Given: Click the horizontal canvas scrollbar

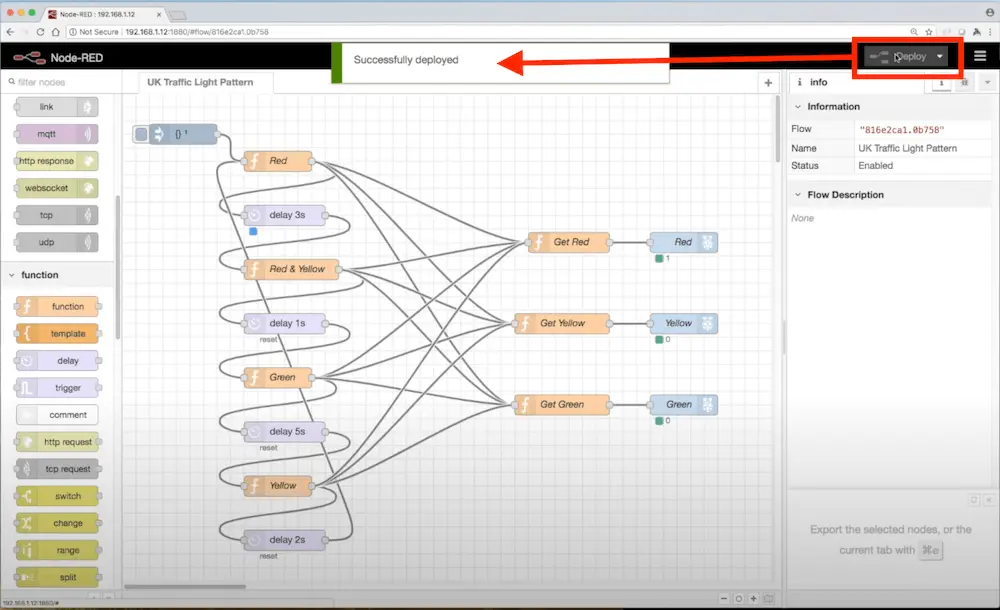Looking at the screenshot, I should tap(185, 587).
